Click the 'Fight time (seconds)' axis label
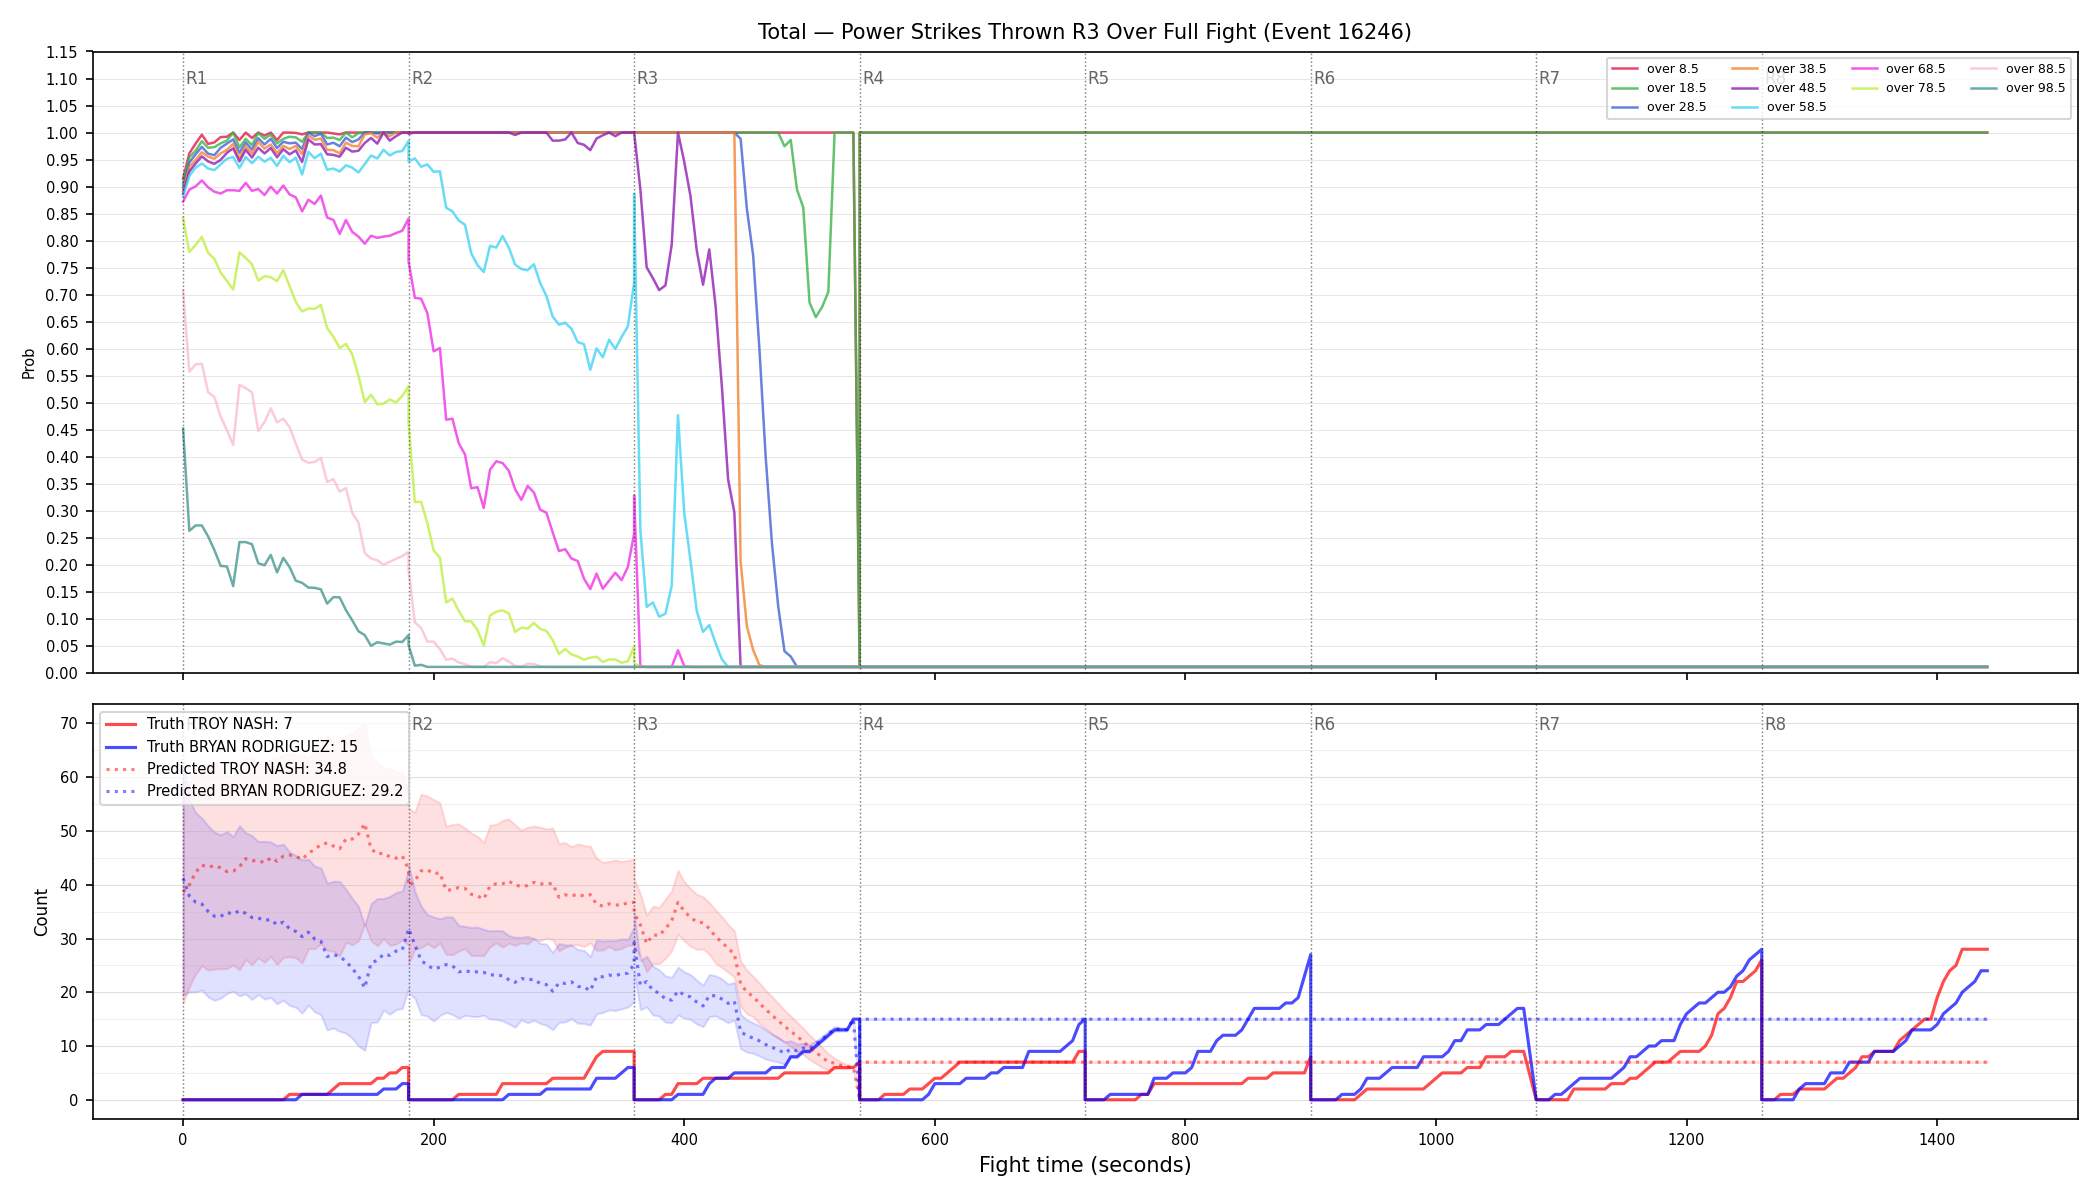Image resolution: width=2100 pixels, height=1200 pixels. click(1085, 1165)
